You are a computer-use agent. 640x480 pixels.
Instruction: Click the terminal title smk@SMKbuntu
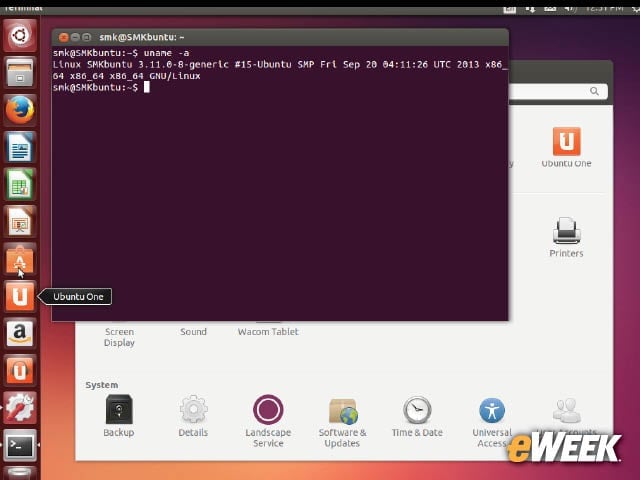(x=141, y=38)
